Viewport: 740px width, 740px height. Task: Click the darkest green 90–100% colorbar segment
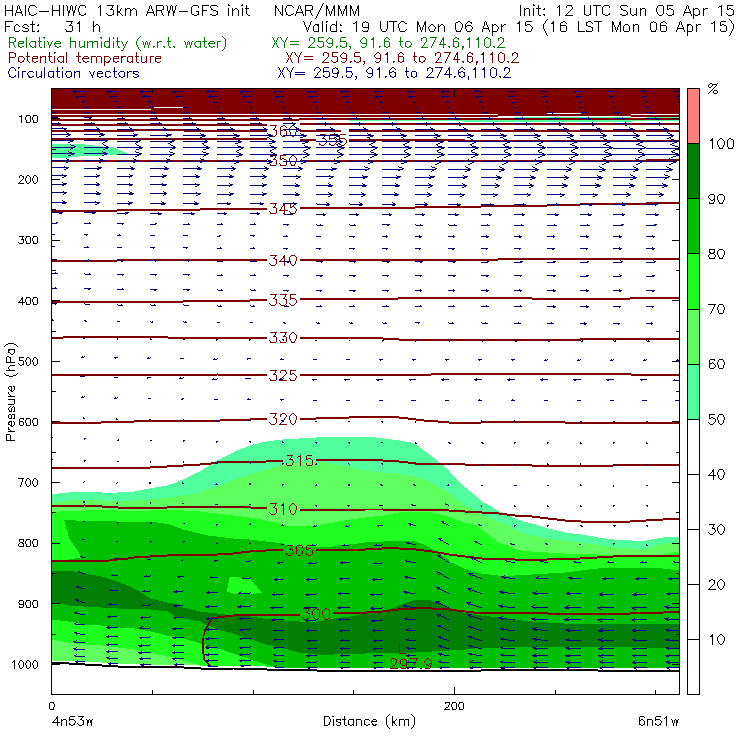(x=693, y=171)
